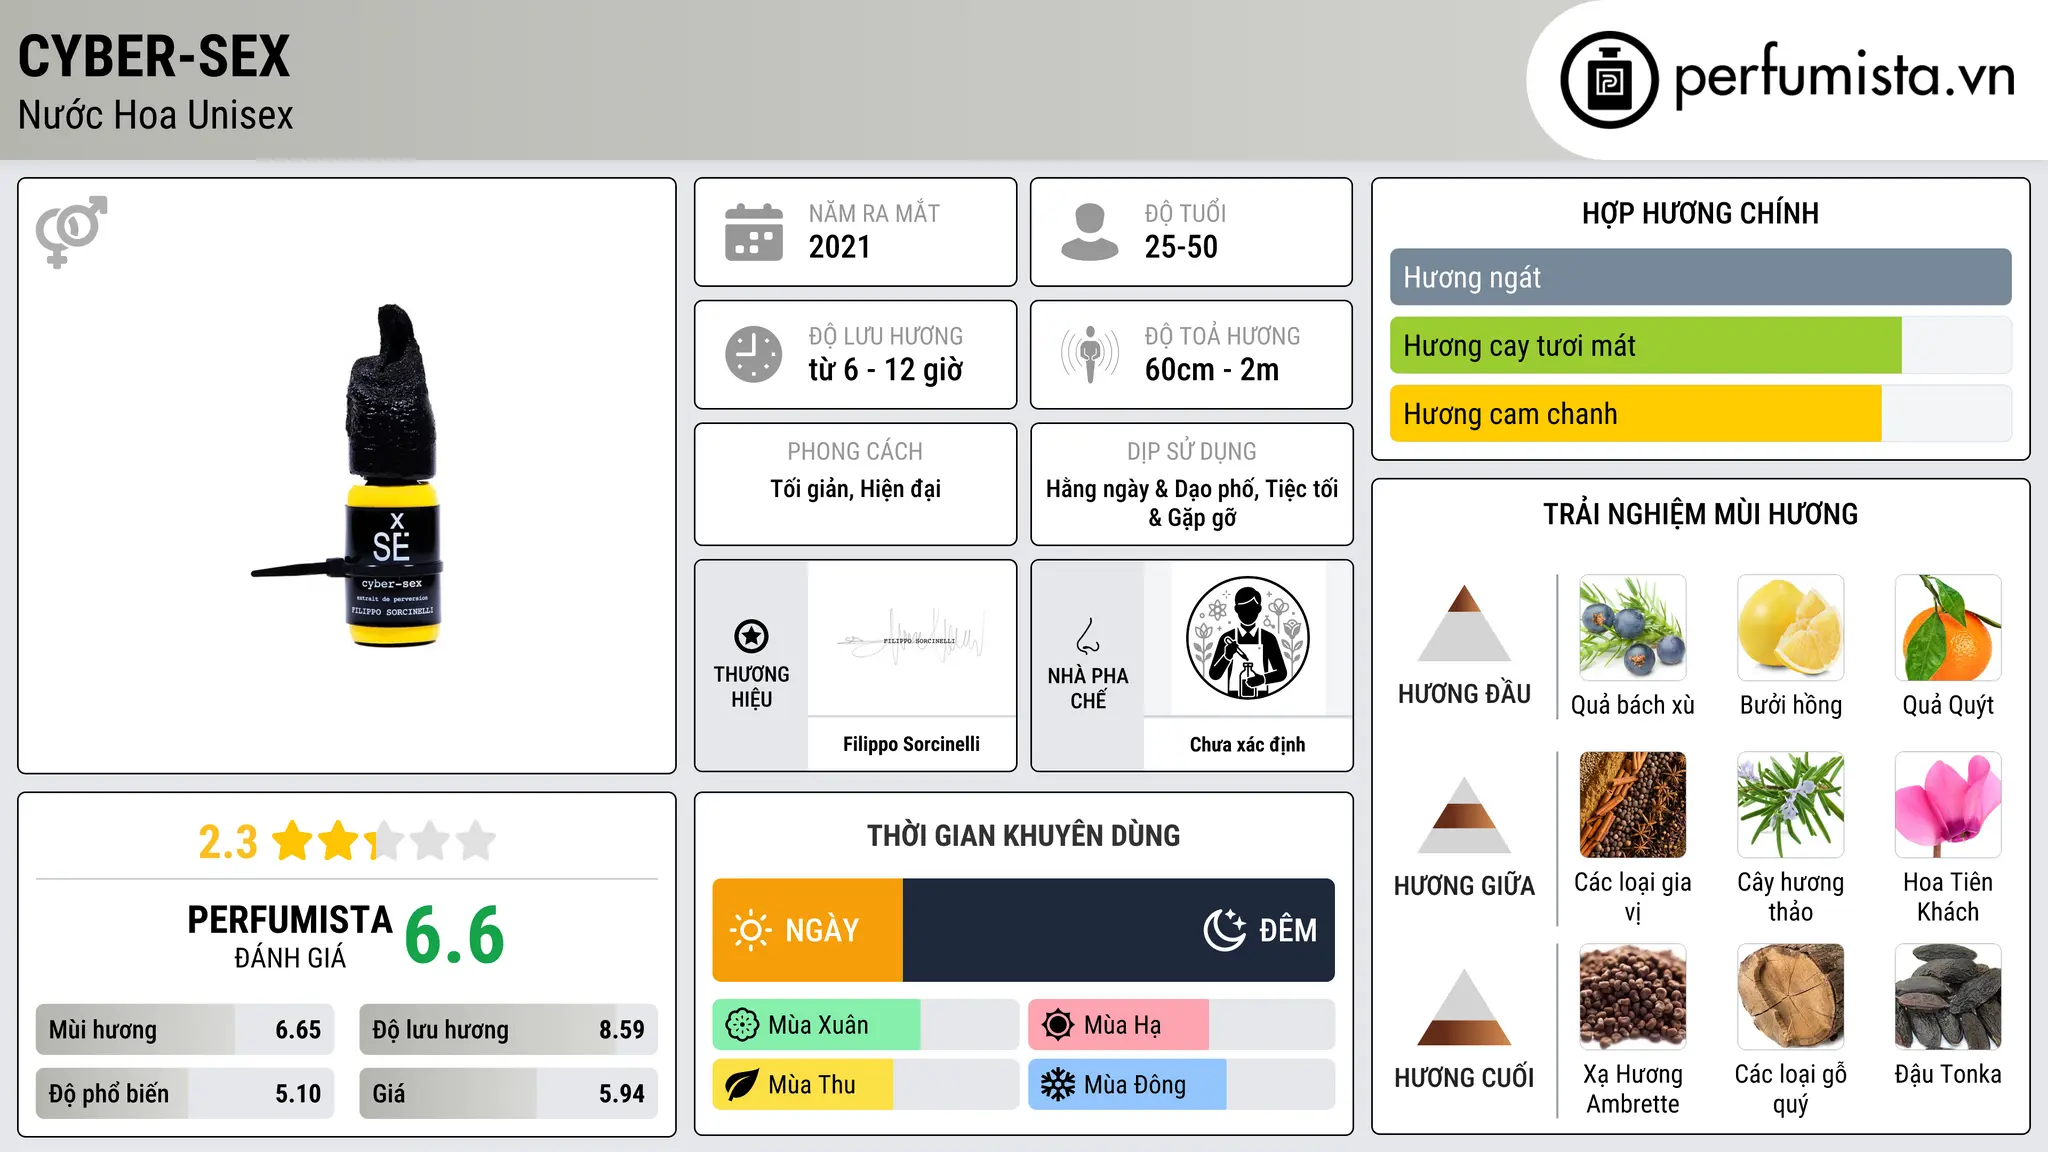Click the nose icon above Nhà pha chế
This screenshot has height=1152, width=2048.
pyautogui.click(x=1088, y=636)
